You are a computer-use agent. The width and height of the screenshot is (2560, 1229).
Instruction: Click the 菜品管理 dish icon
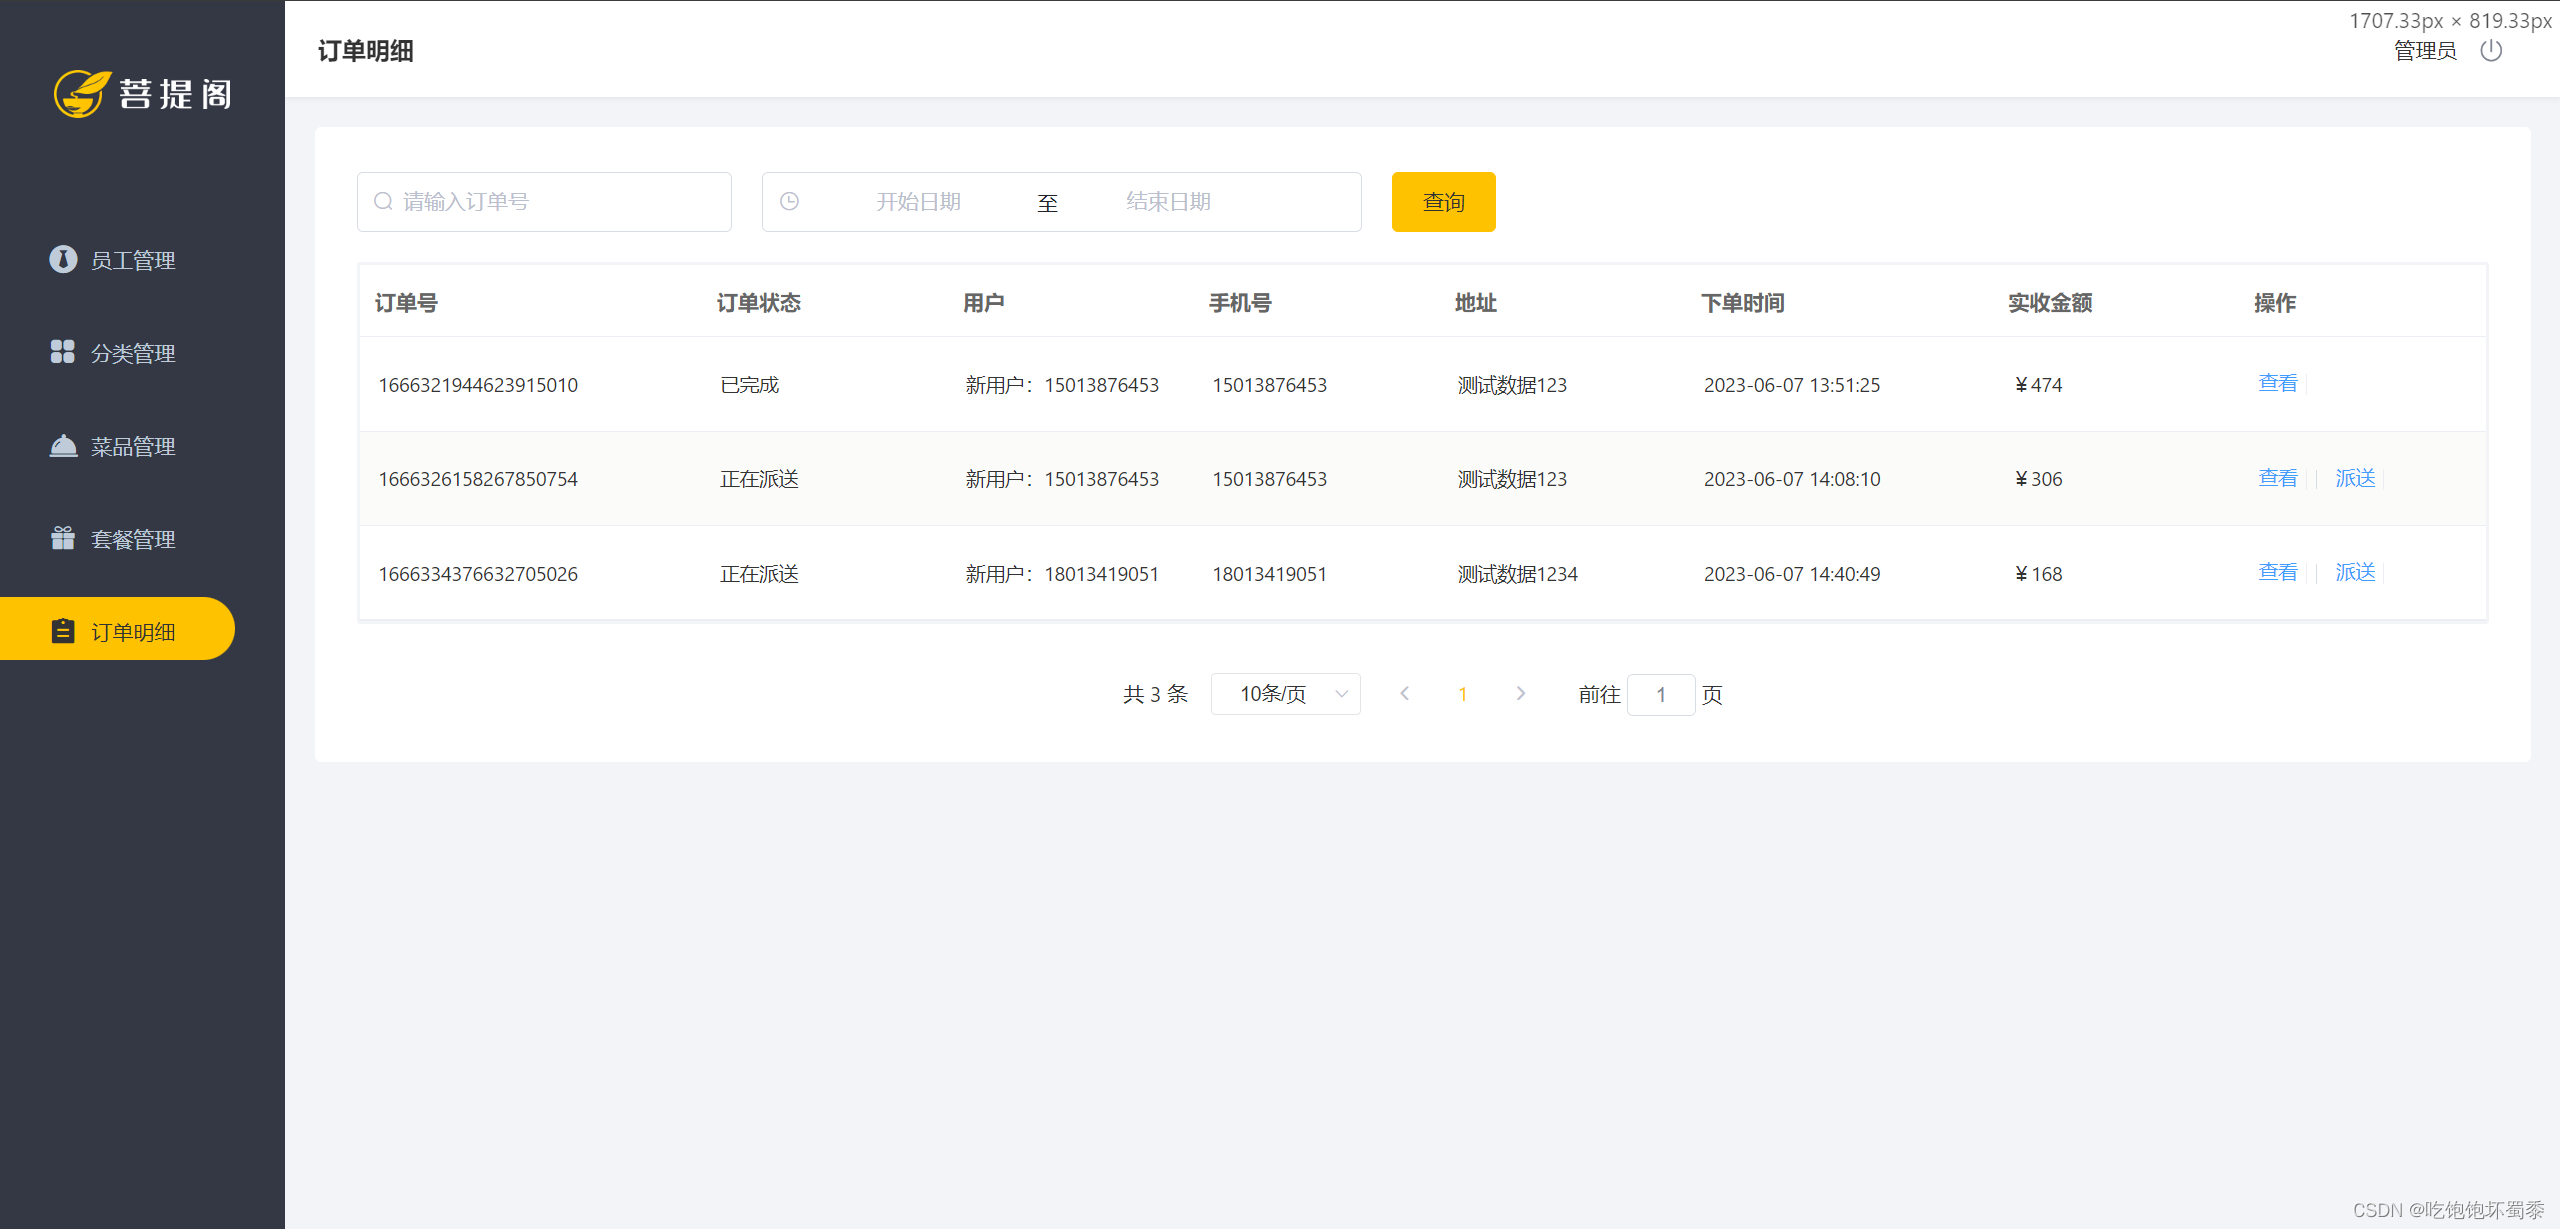63,445
